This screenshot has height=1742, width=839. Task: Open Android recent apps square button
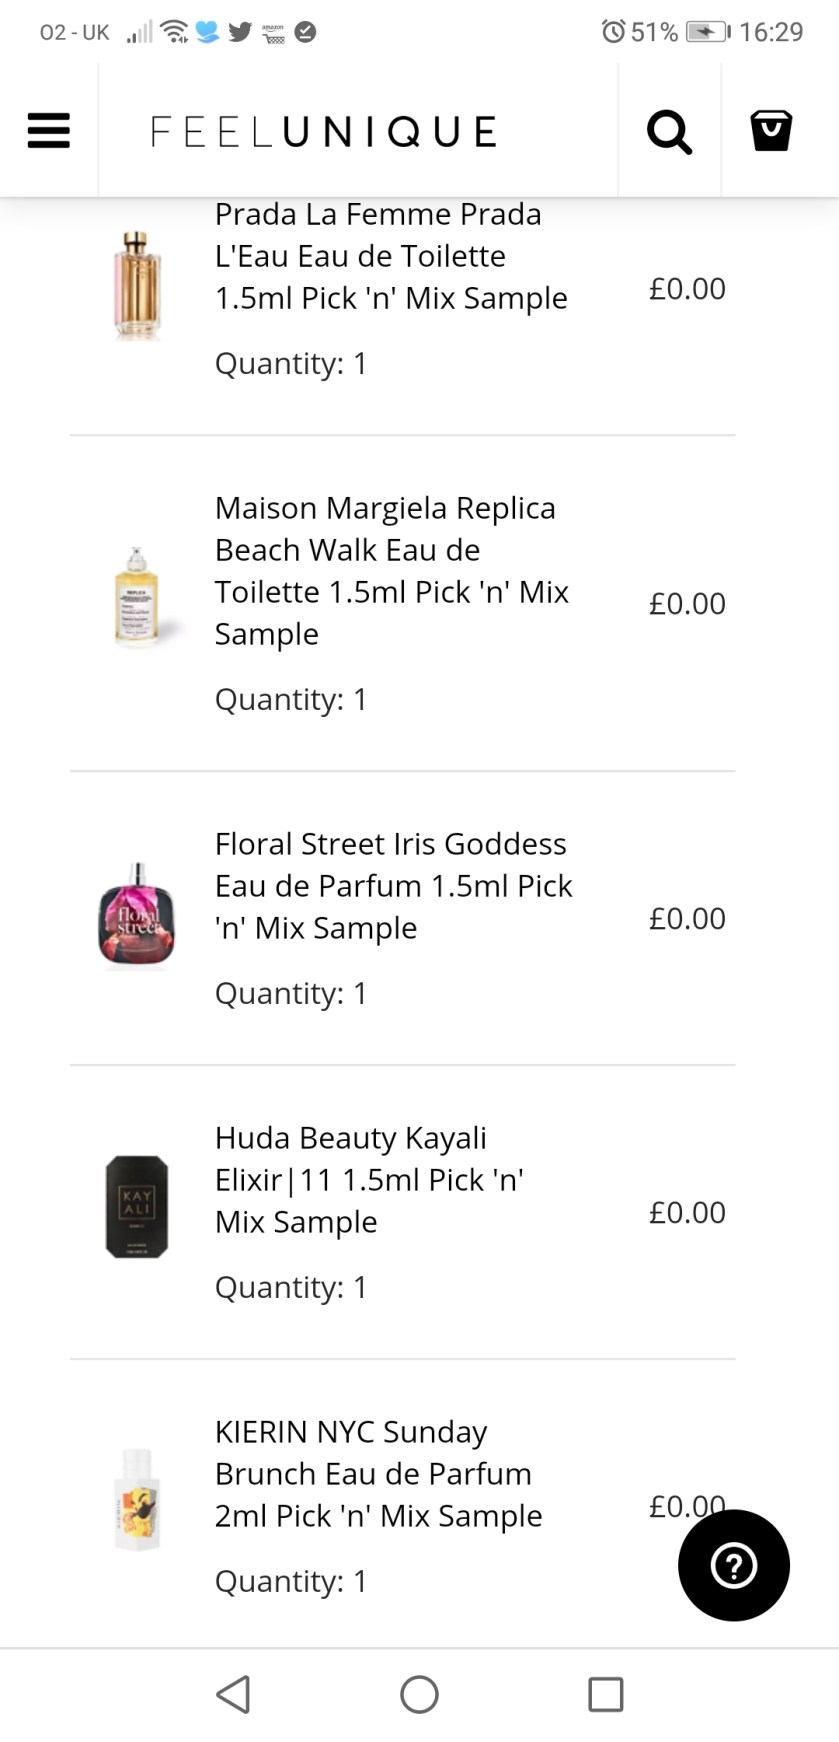(x=605, y=1695)
